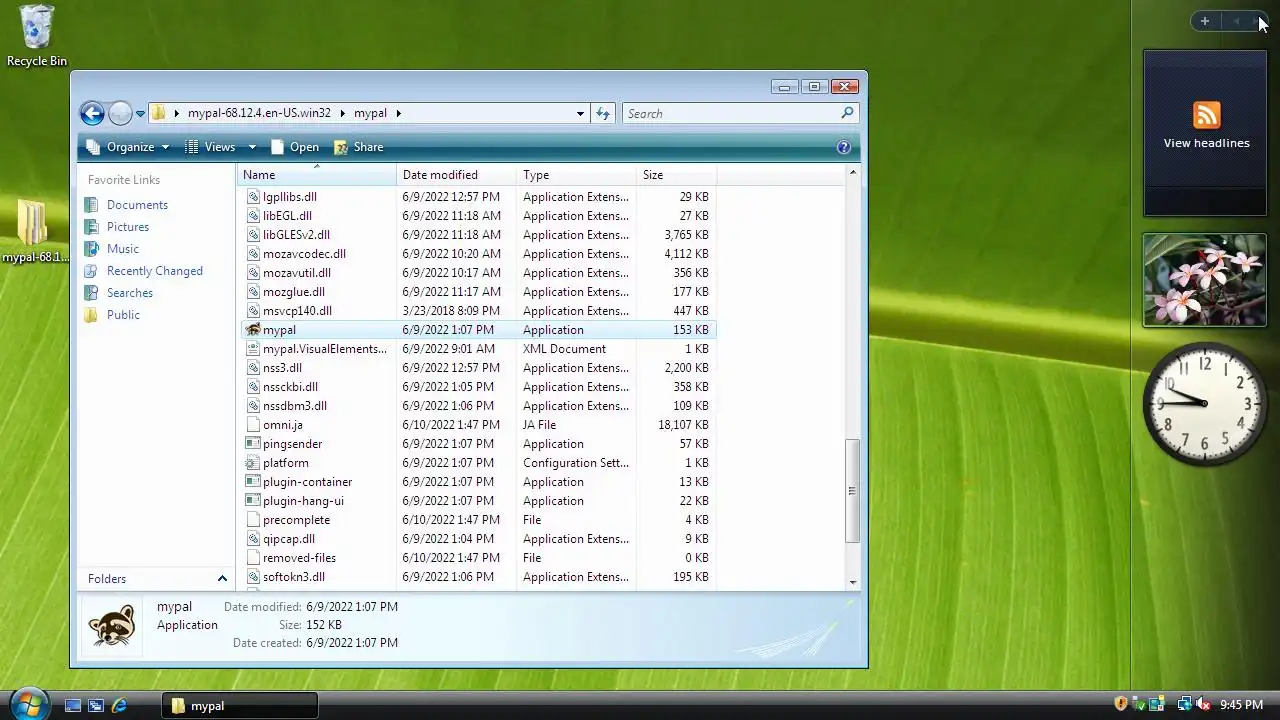1280x720 pixels.
Task: Click the mypal raccoon application icon in list
Action: [253, 330]
